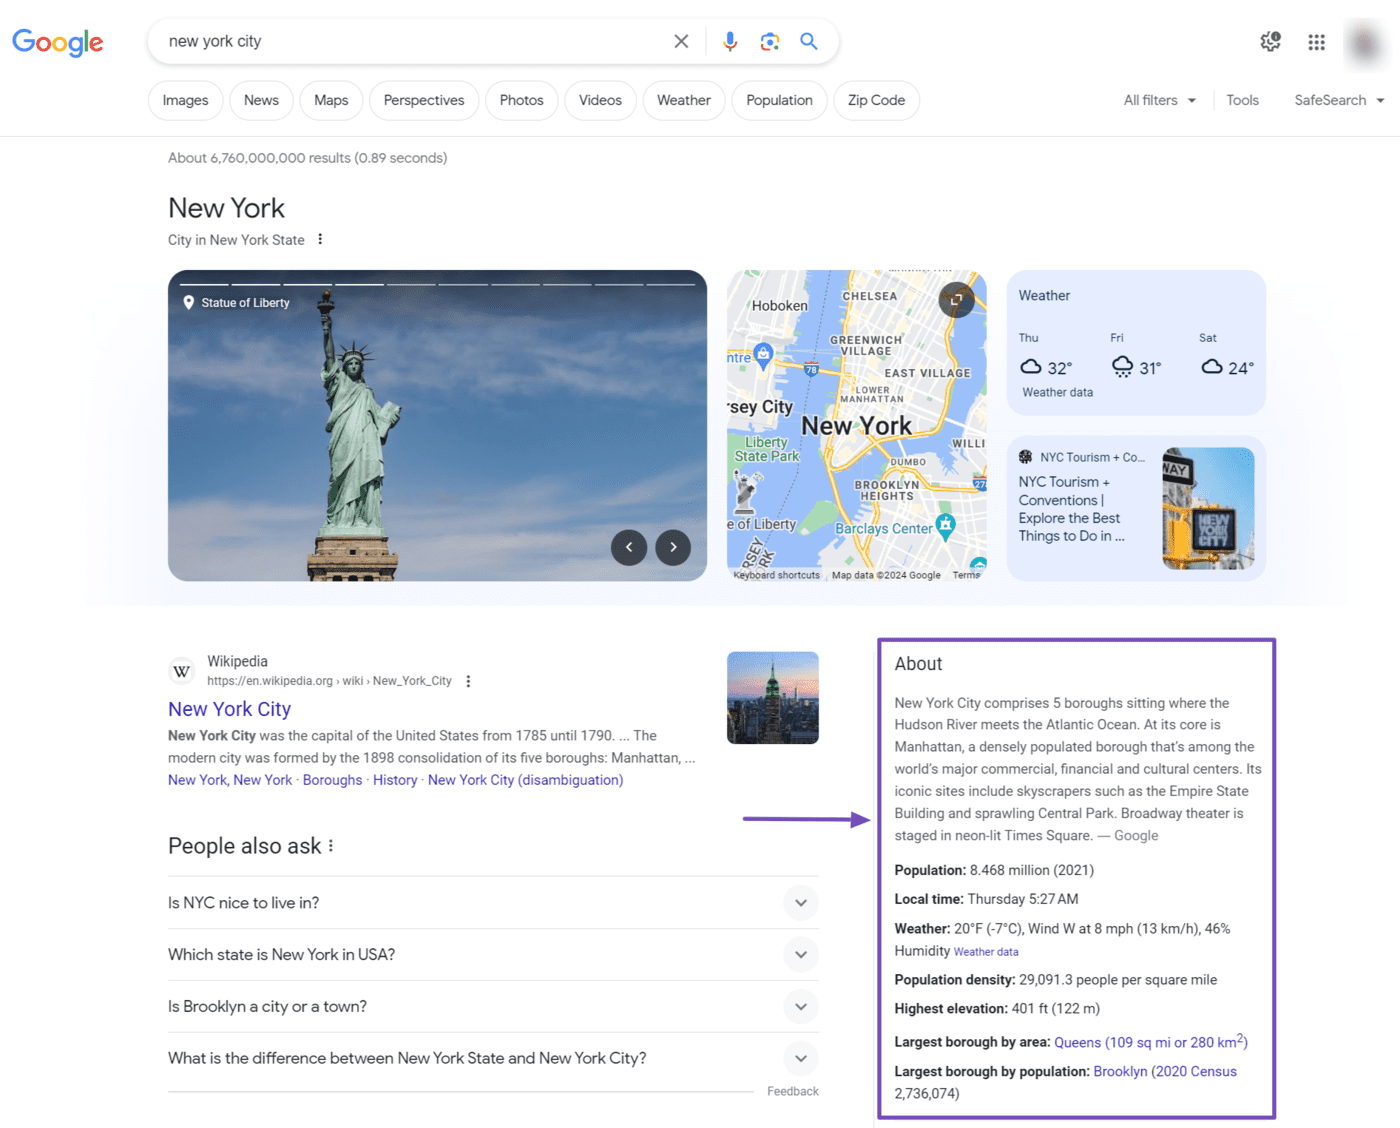Viewport: 1400px width, 1128px height.
Task: Select the Perspectives filter chip
Action: [424, 100]
